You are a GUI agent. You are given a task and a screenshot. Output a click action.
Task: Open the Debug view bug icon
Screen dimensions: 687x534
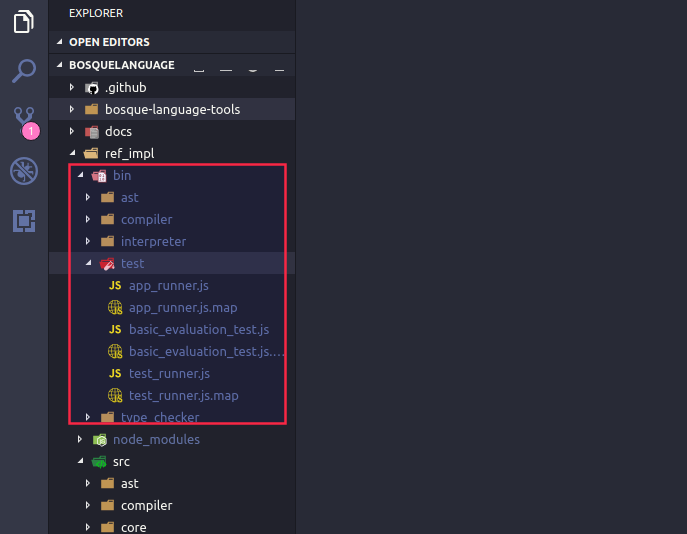pos(24,171)
